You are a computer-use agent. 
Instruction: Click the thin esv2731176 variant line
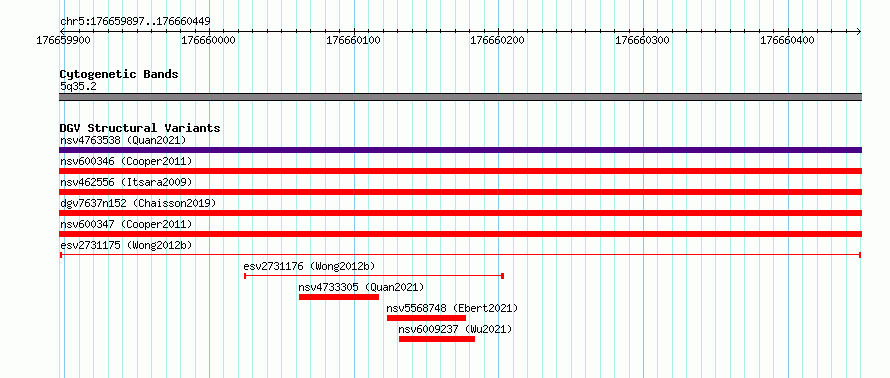pos(374,276)
